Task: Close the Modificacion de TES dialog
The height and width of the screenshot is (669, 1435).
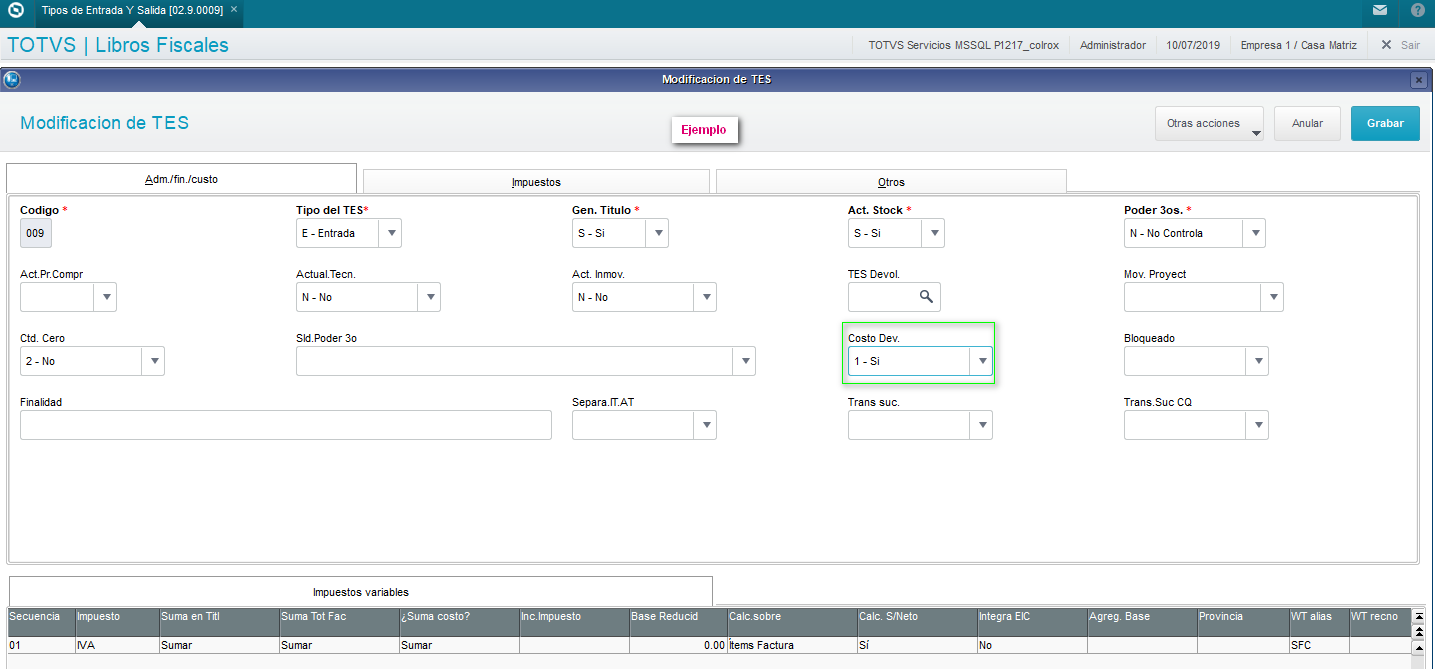Action: click(1418, 80)
